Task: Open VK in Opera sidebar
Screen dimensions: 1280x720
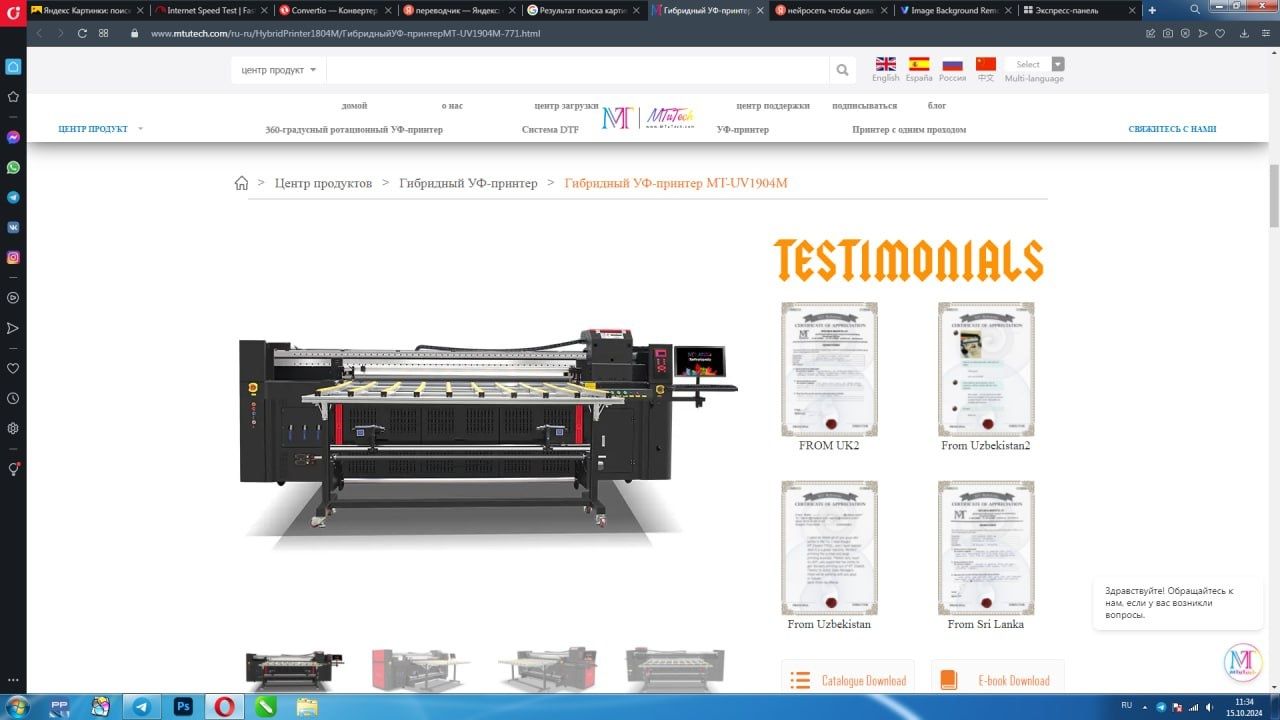Action: pyautogui.click(x=13, y=227)
